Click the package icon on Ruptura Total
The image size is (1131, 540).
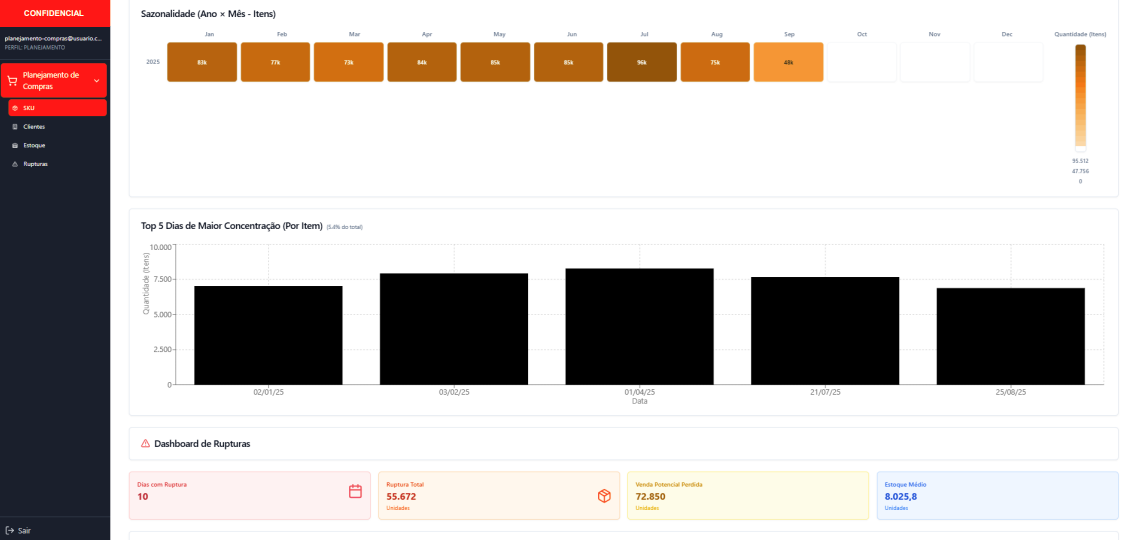(604, 496)
